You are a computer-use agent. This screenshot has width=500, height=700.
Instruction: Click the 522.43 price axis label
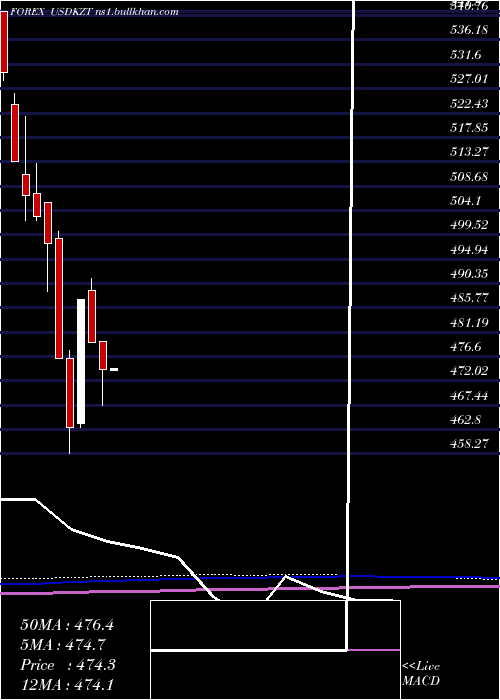(469, 104)
